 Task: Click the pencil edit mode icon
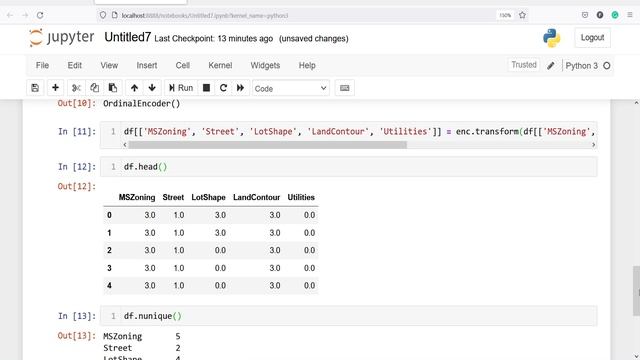(x=551, y=66)
